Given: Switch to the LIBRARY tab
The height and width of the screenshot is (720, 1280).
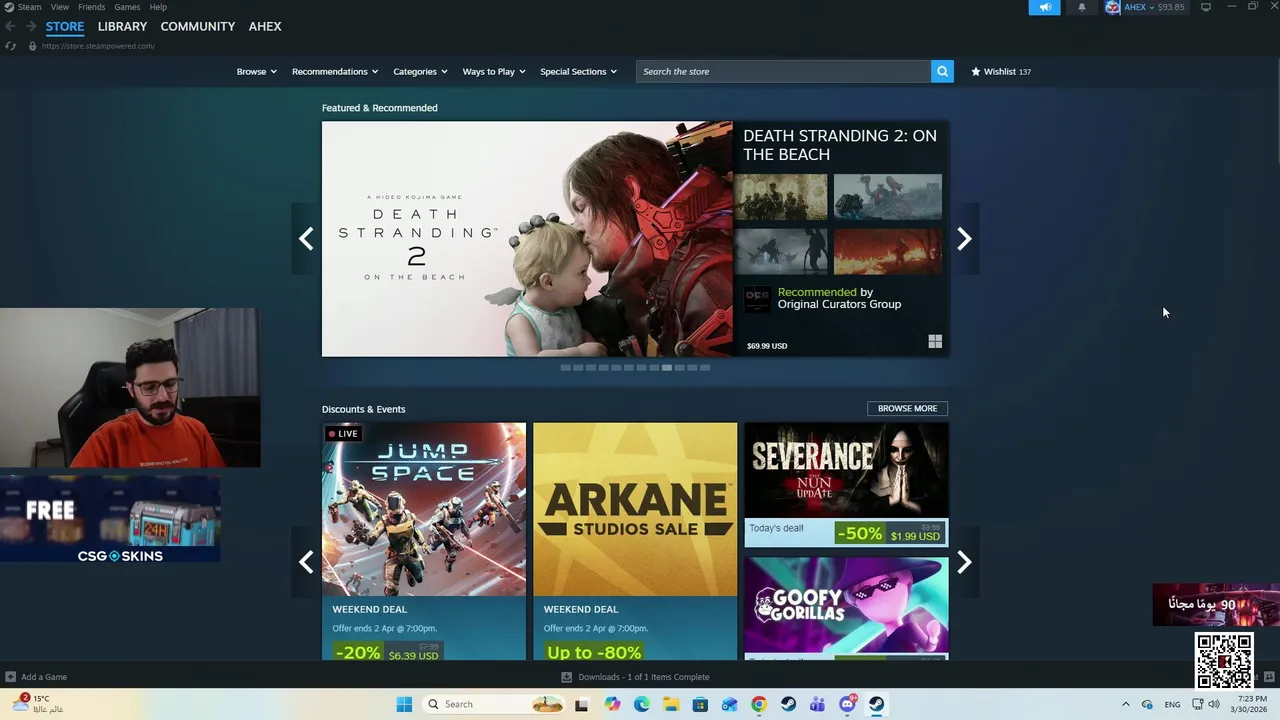Looking at the screenshot, I should 122,27.
